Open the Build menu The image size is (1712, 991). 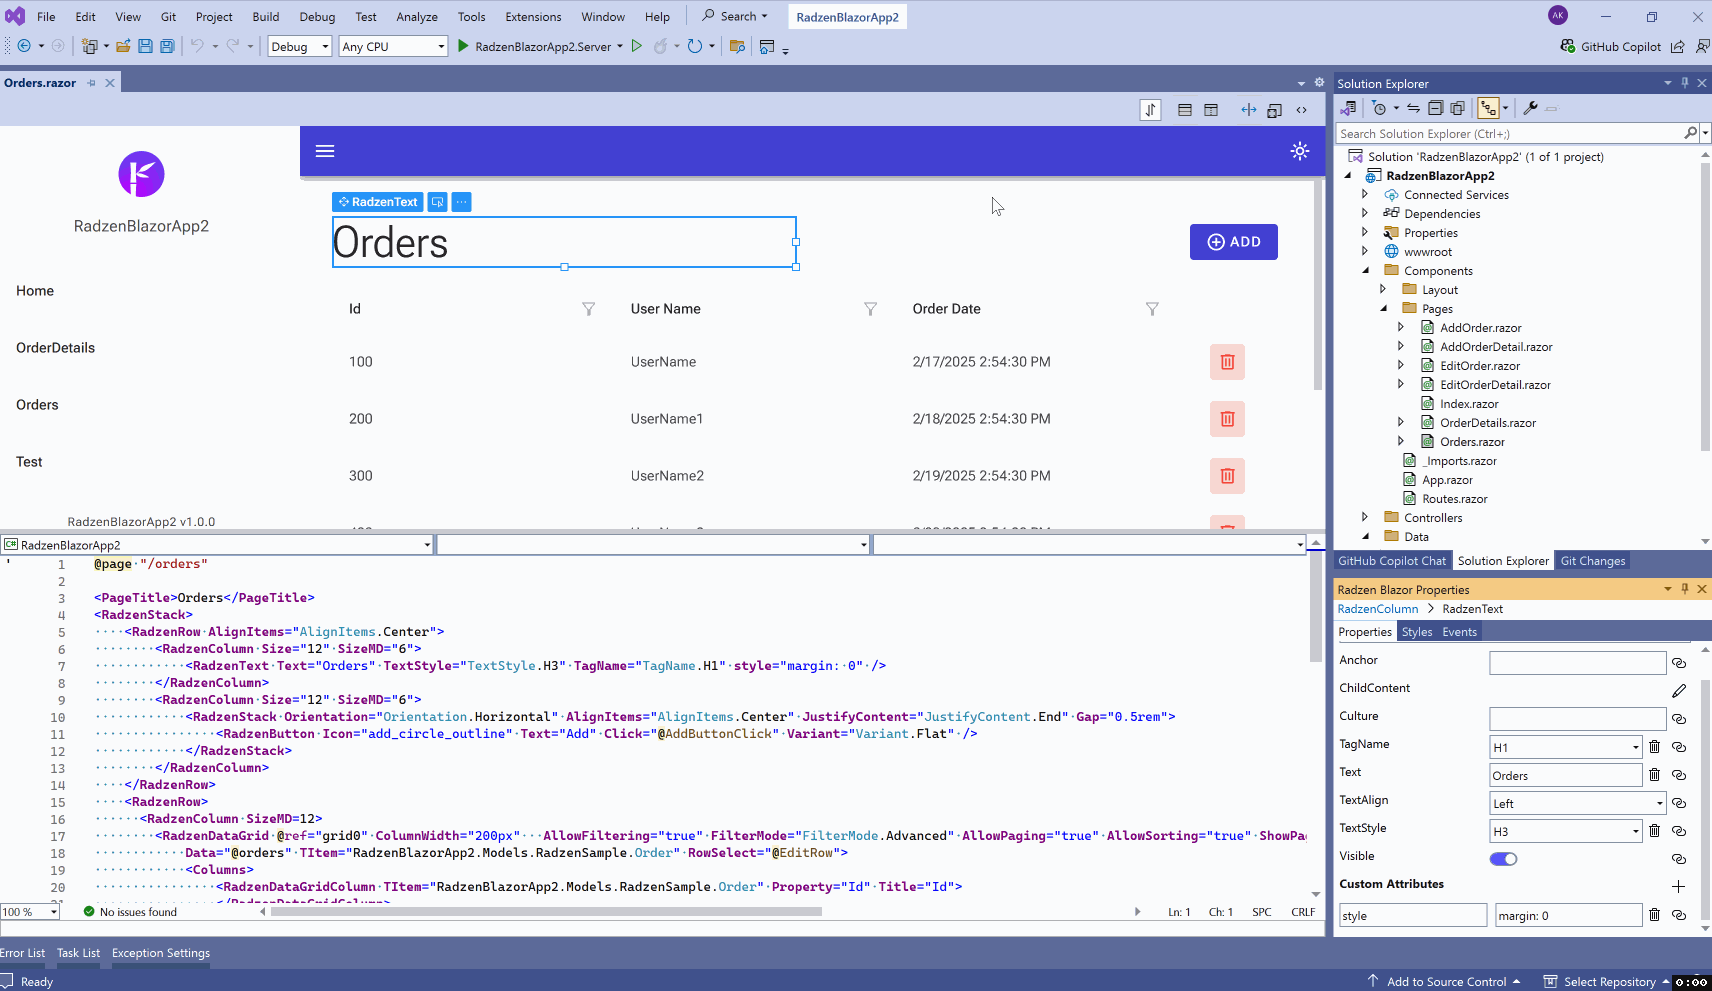266,17
